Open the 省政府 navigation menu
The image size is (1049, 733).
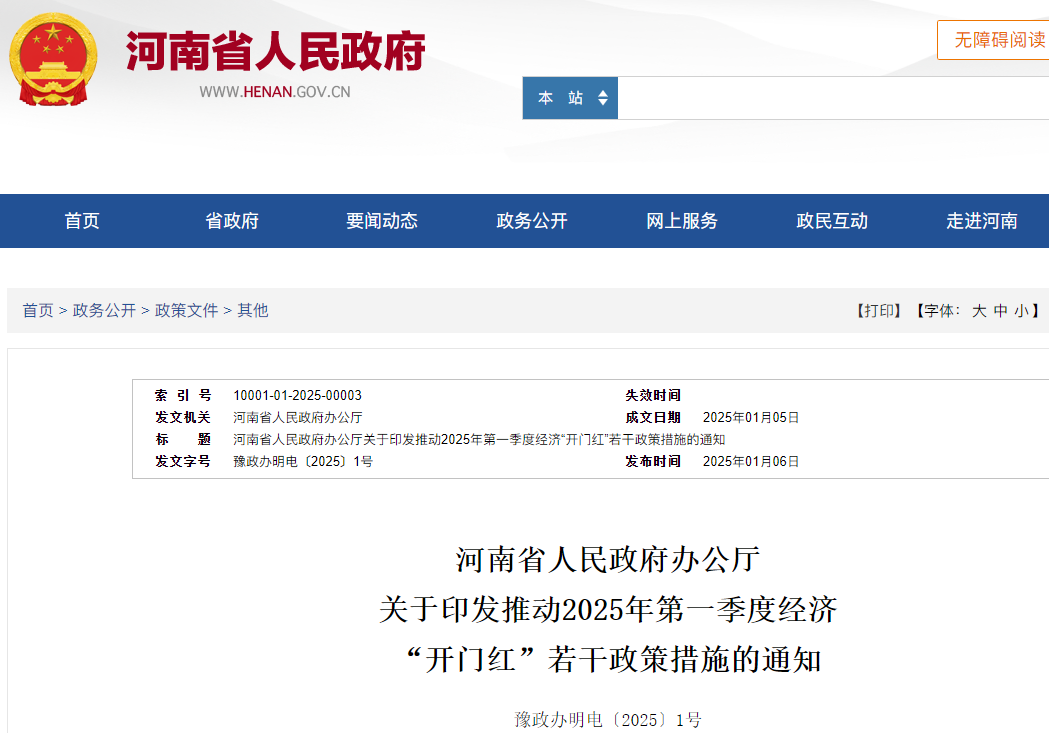coord(230,221)
